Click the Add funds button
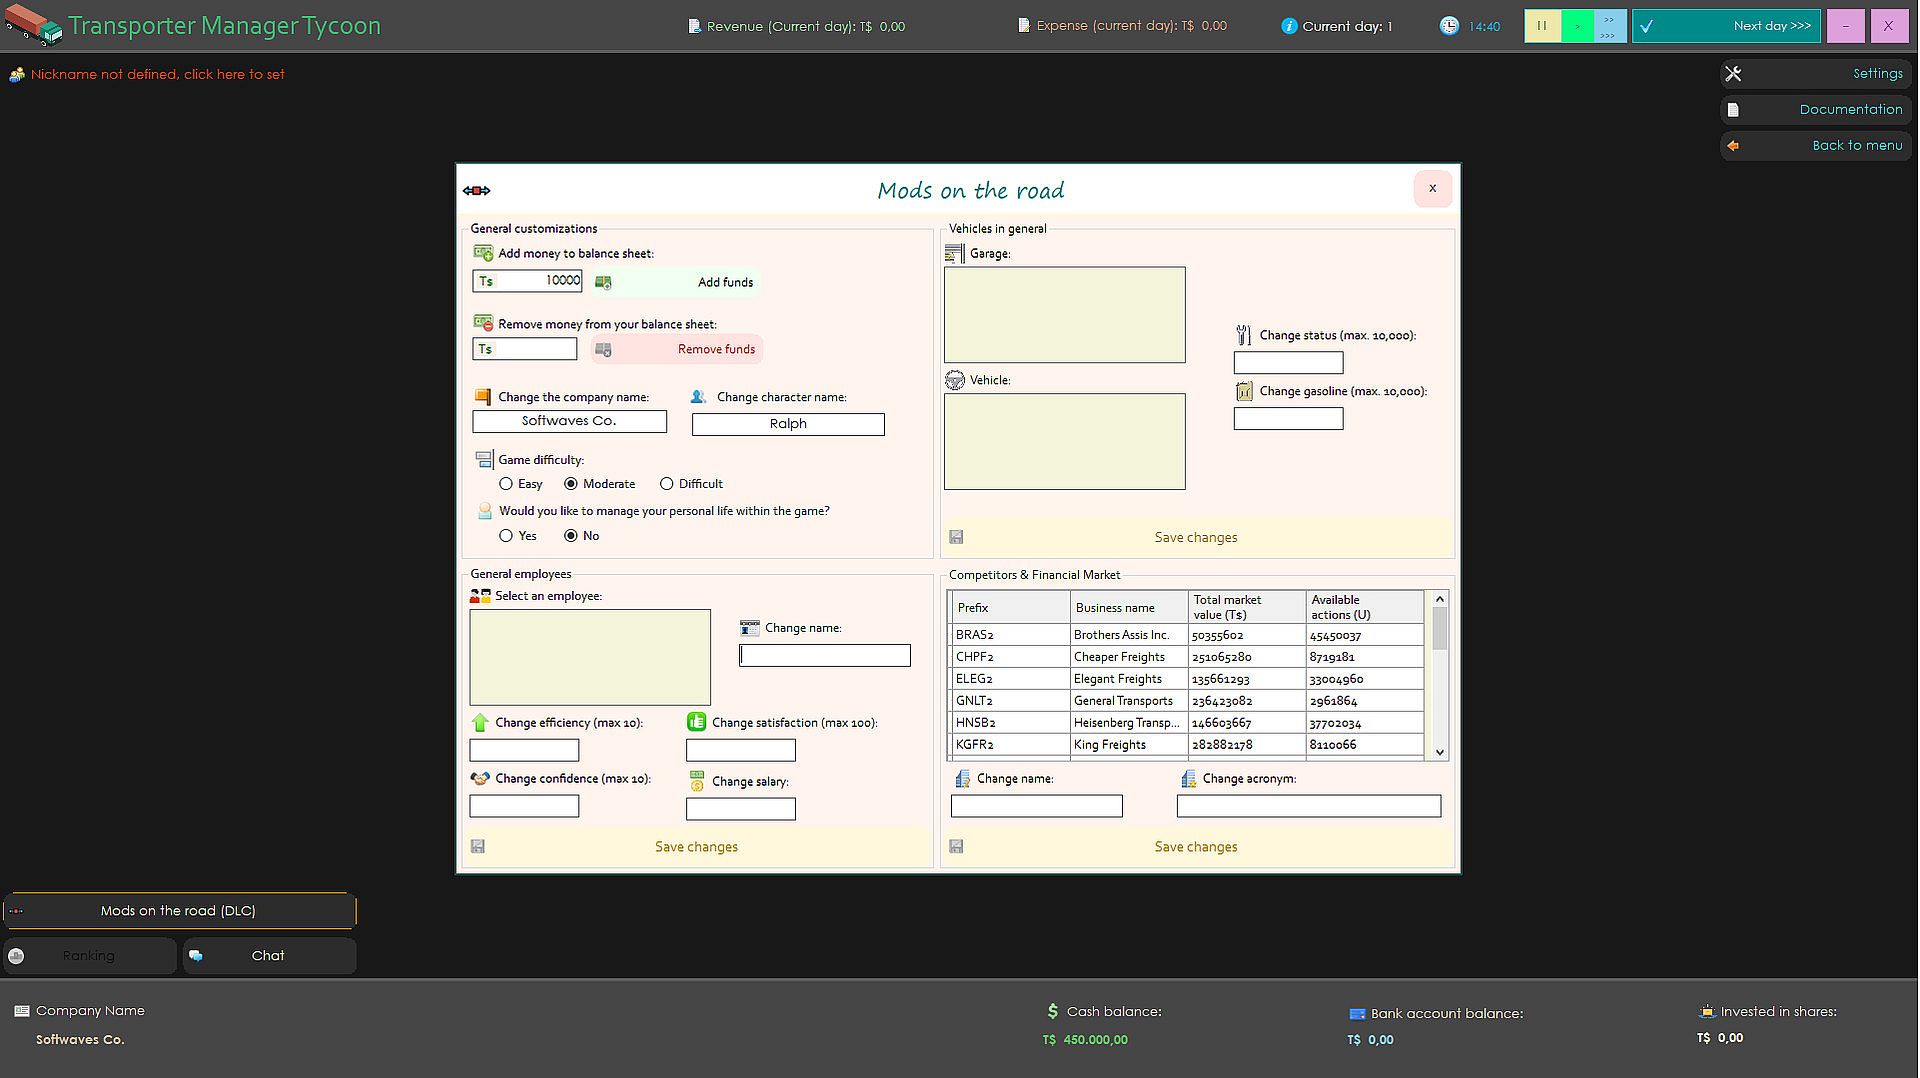 click(676, 283)
